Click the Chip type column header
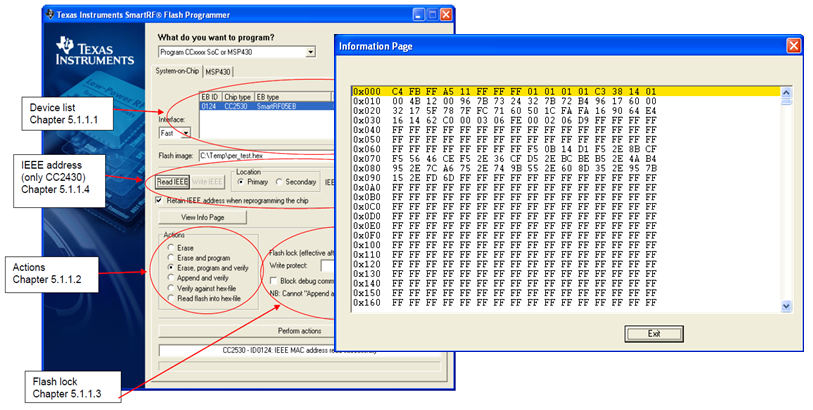The height and width of the screenshot is (410, 813). point(238,97)
